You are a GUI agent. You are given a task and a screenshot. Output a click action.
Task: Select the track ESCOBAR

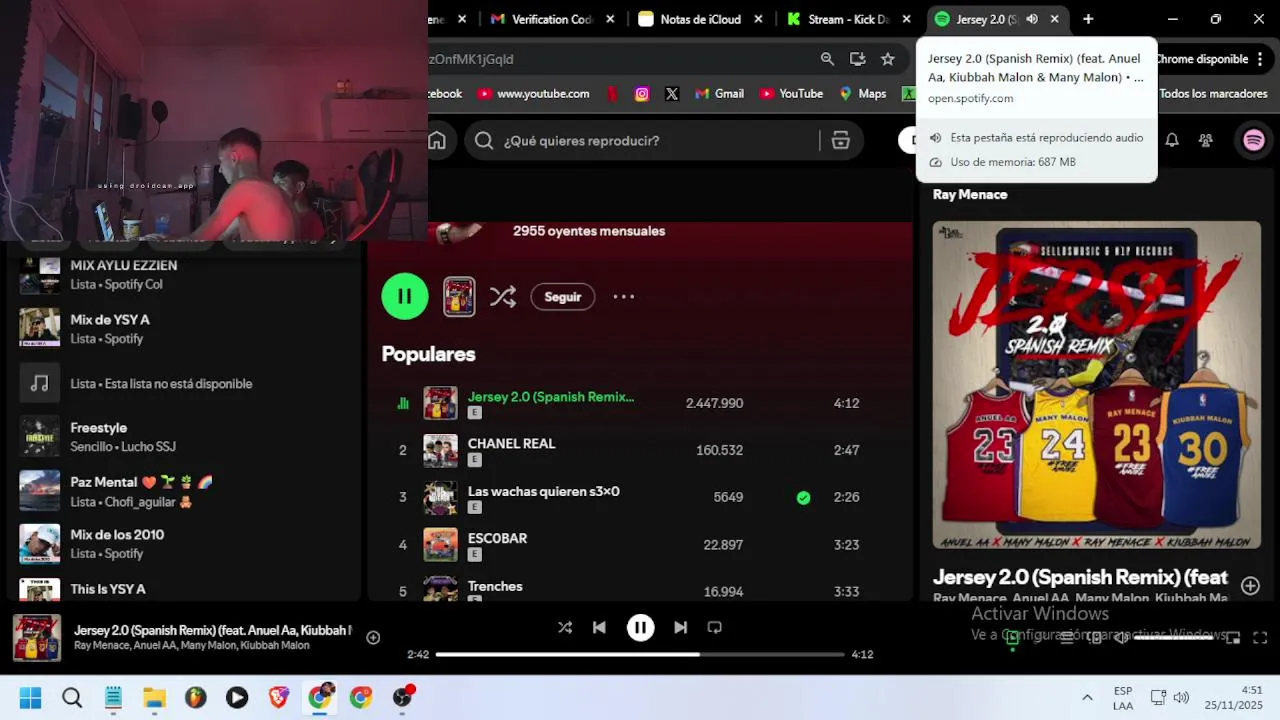pos(497,538)
